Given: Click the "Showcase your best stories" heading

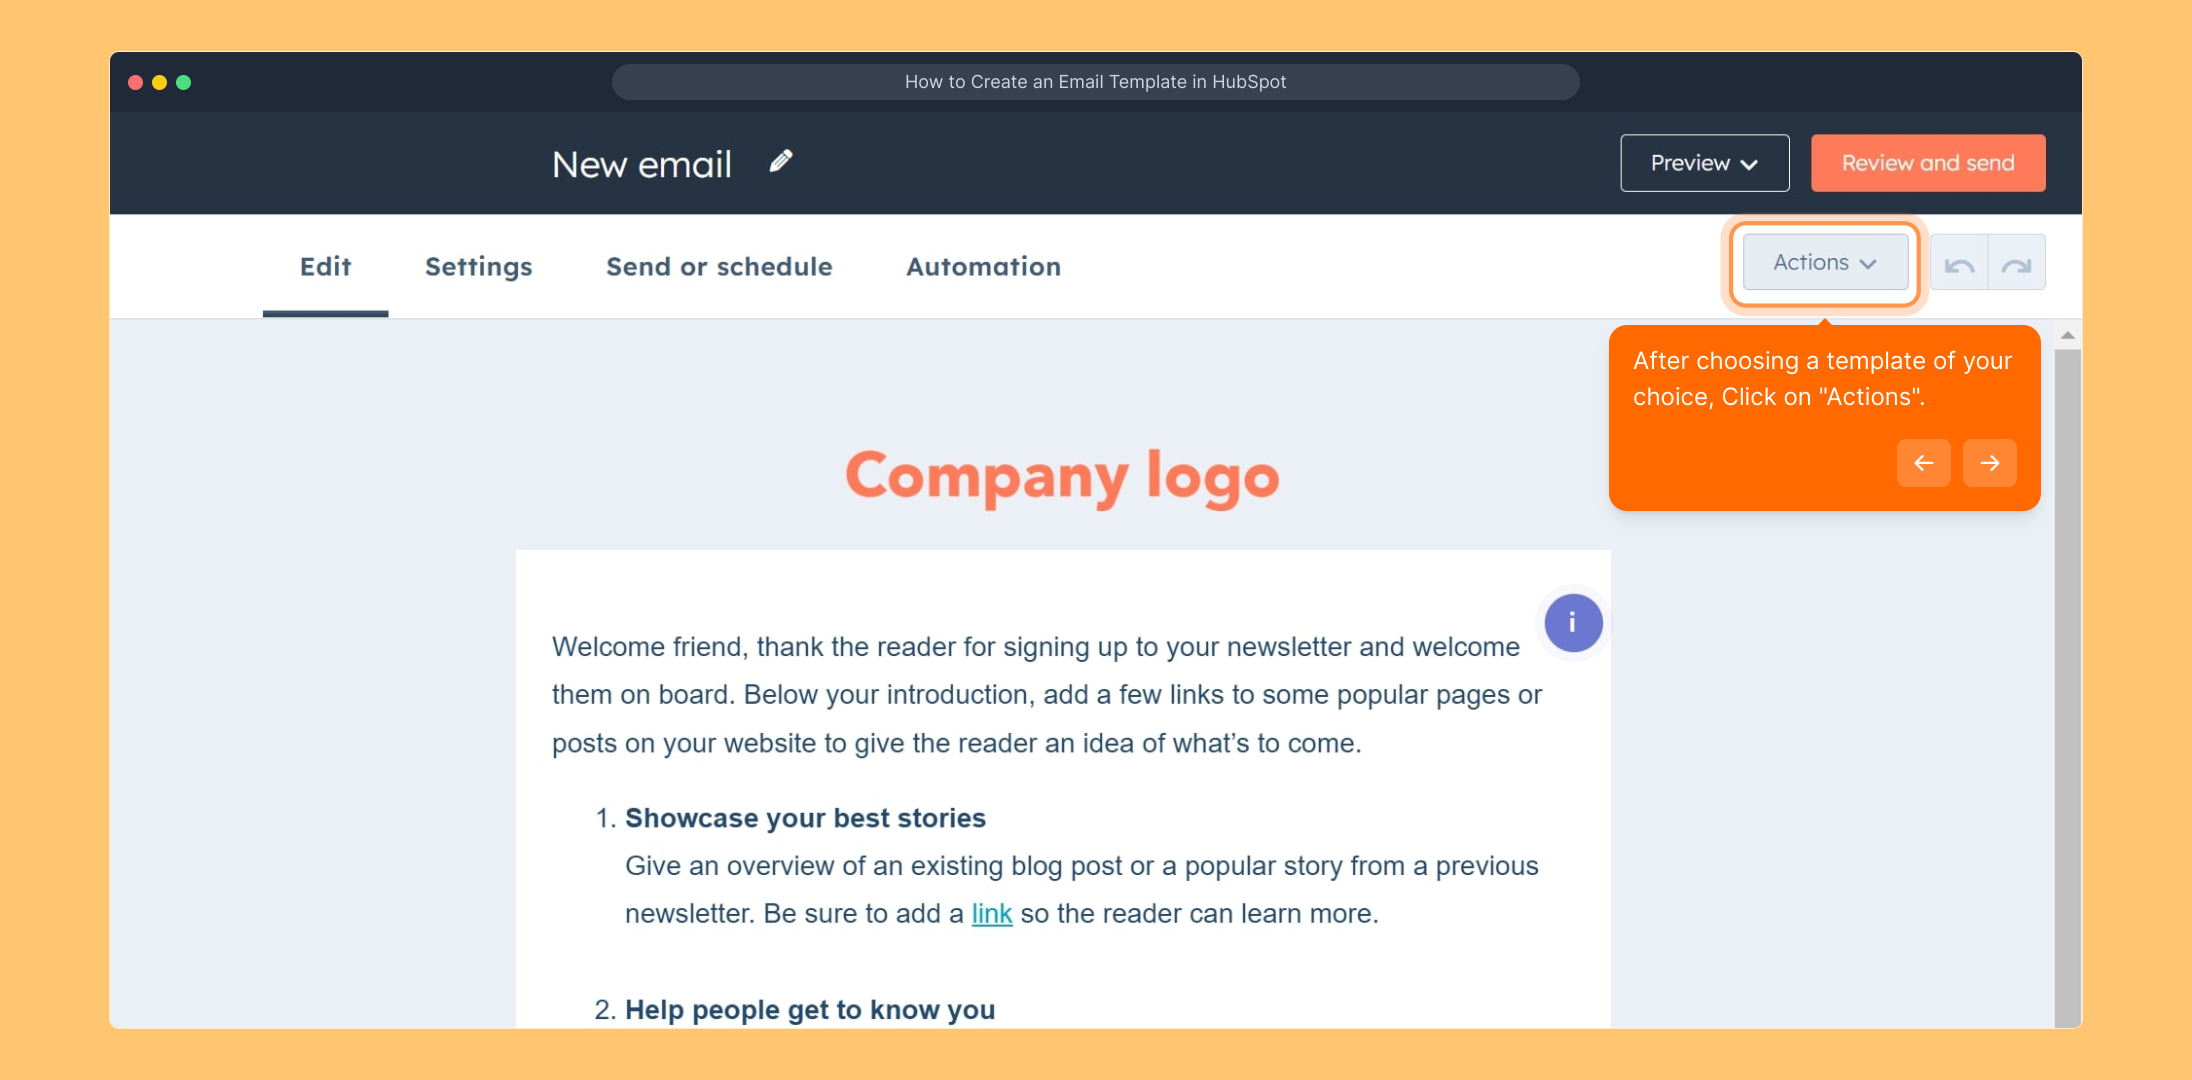Looking at the screenshot, I should click(805, 818).
